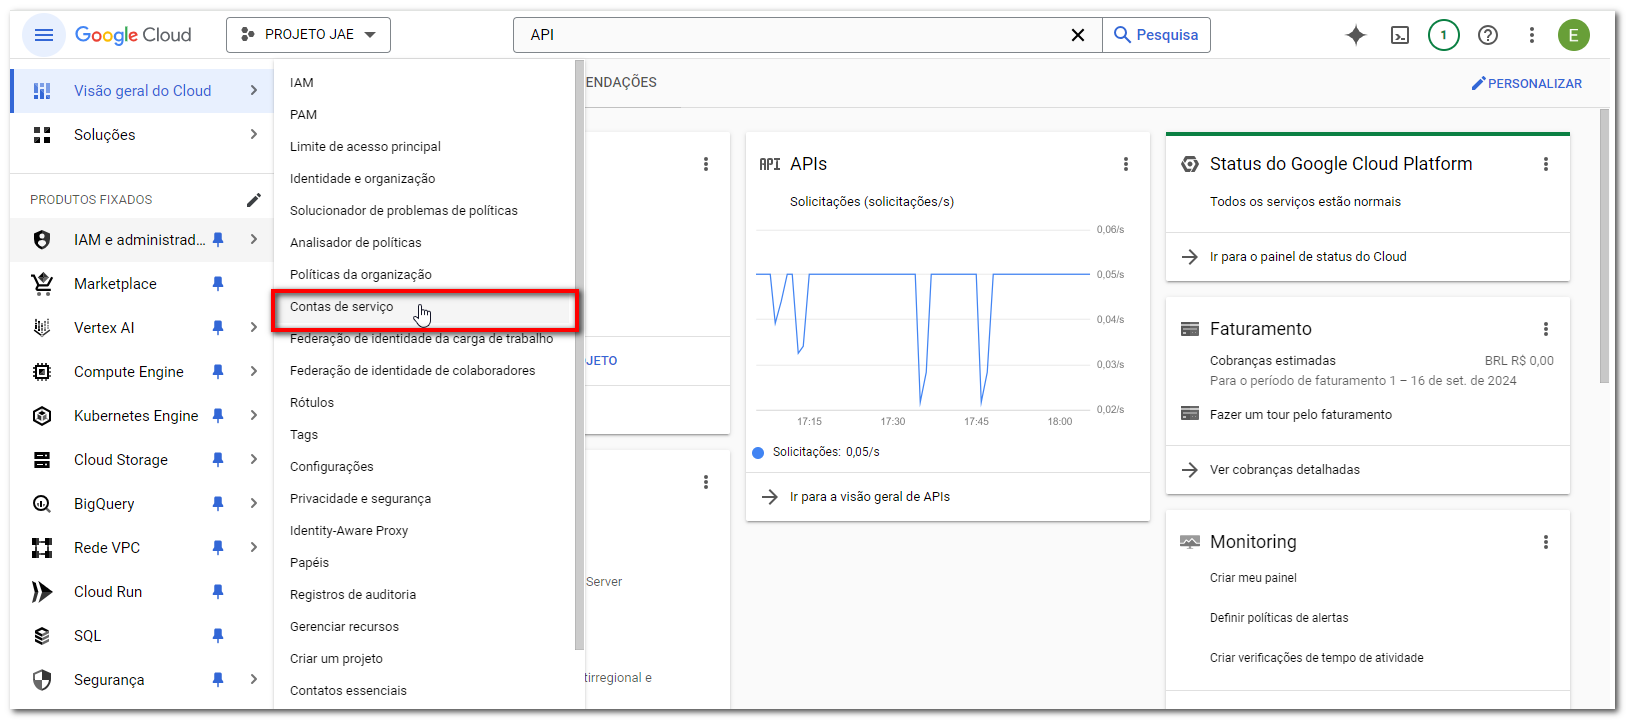
Task: Click the page vertical scrollbar
Action: (x=1604, y=245)
